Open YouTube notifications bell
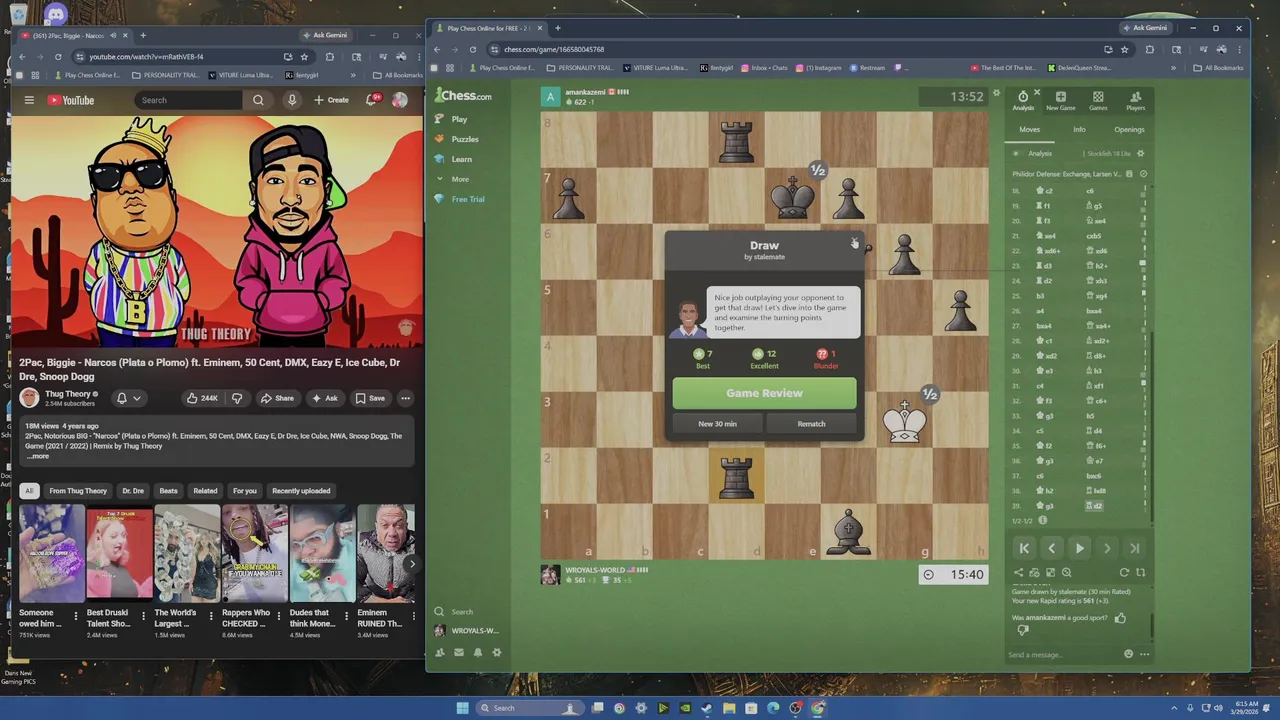 372,100
